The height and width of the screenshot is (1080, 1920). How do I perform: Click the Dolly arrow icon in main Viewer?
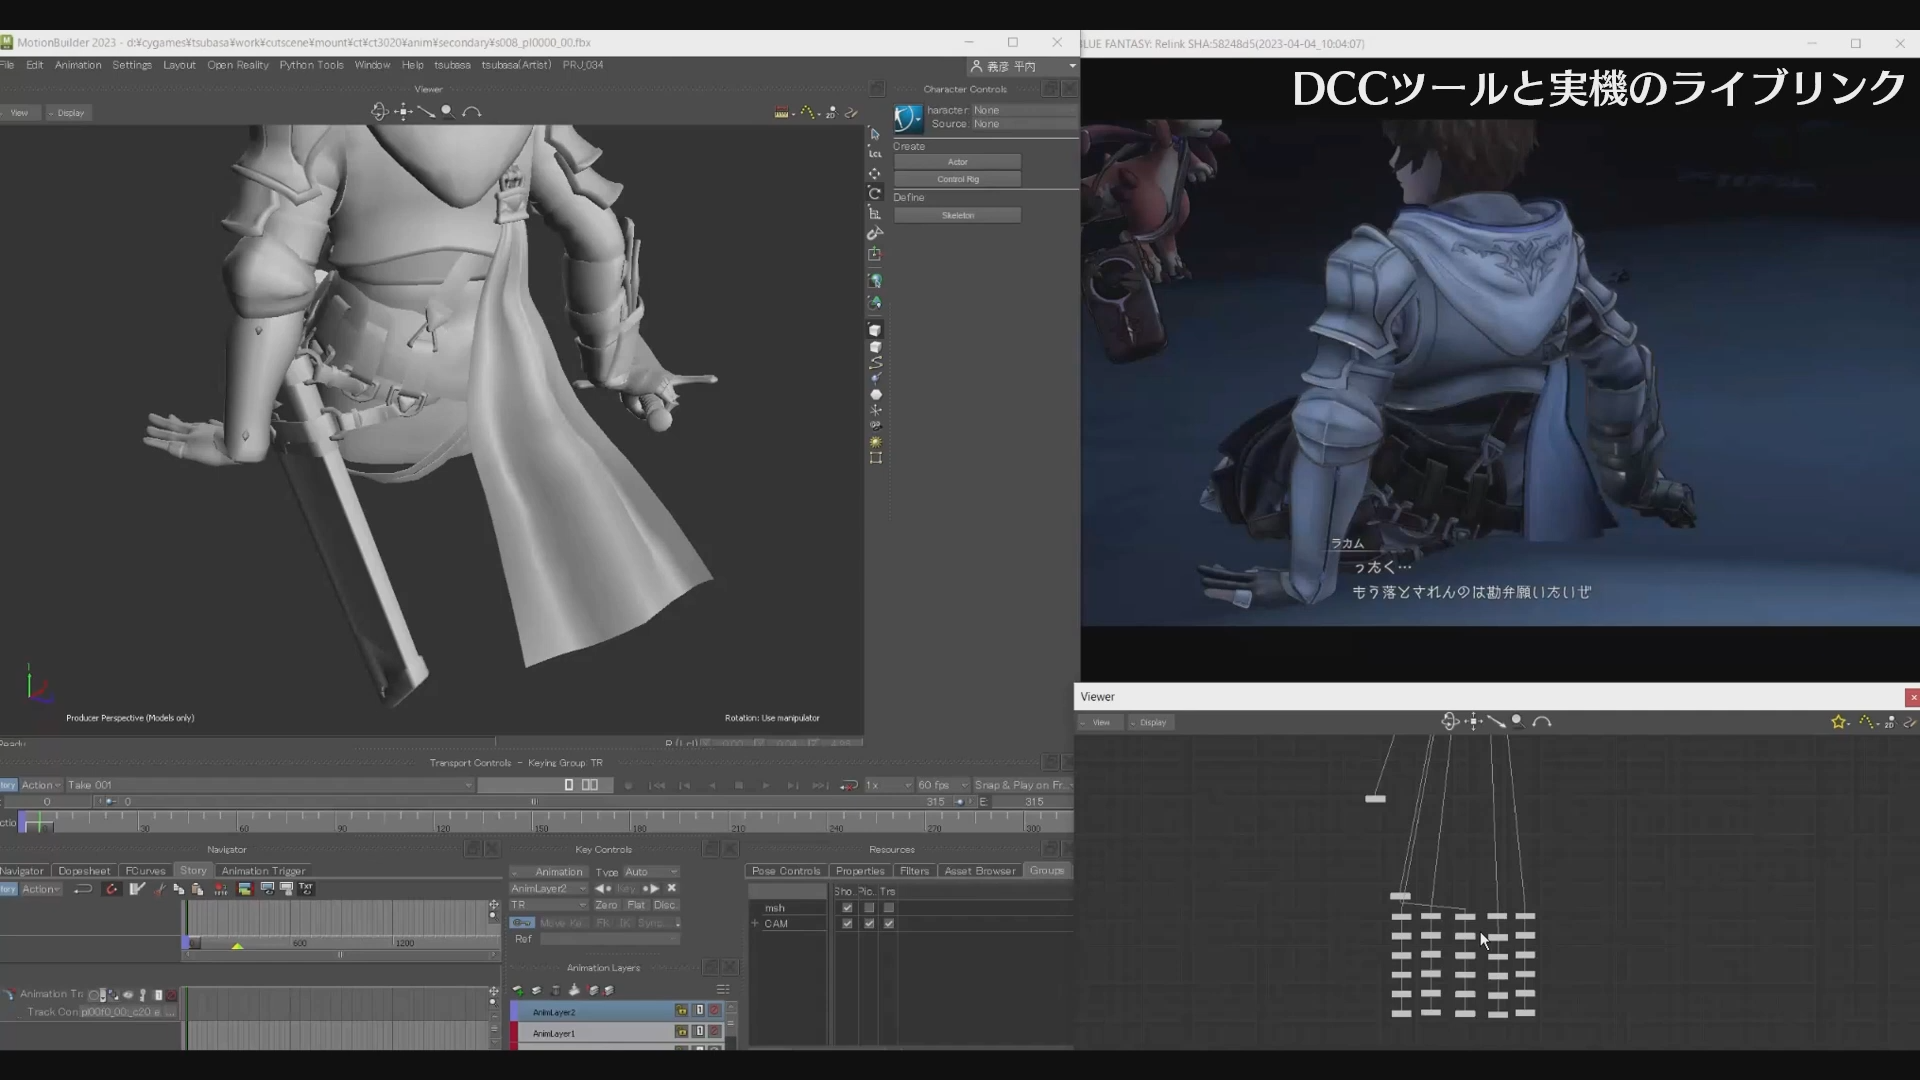point(426,112)
